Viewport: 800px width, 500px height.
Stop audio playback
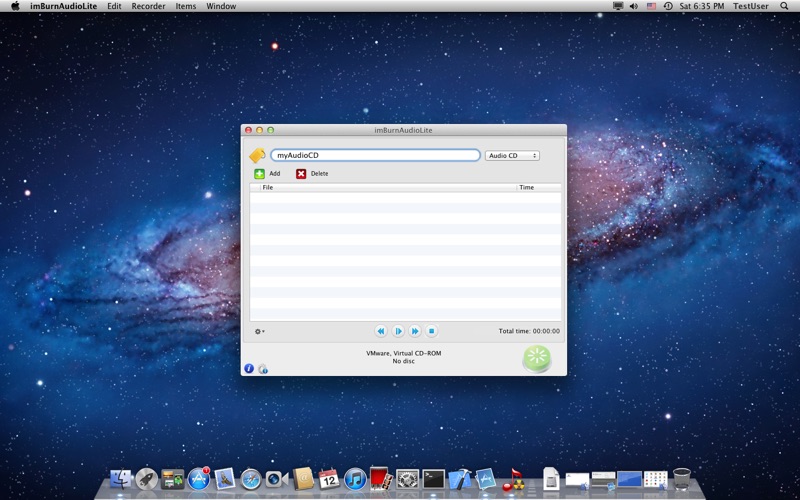point(432,331)
